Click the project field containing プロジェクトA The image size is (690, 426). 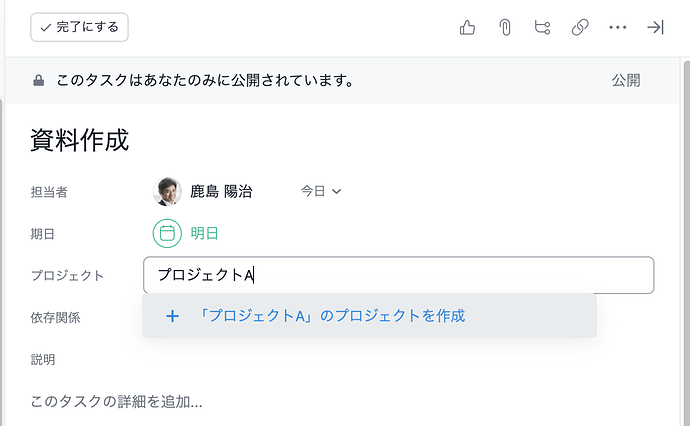398,275
